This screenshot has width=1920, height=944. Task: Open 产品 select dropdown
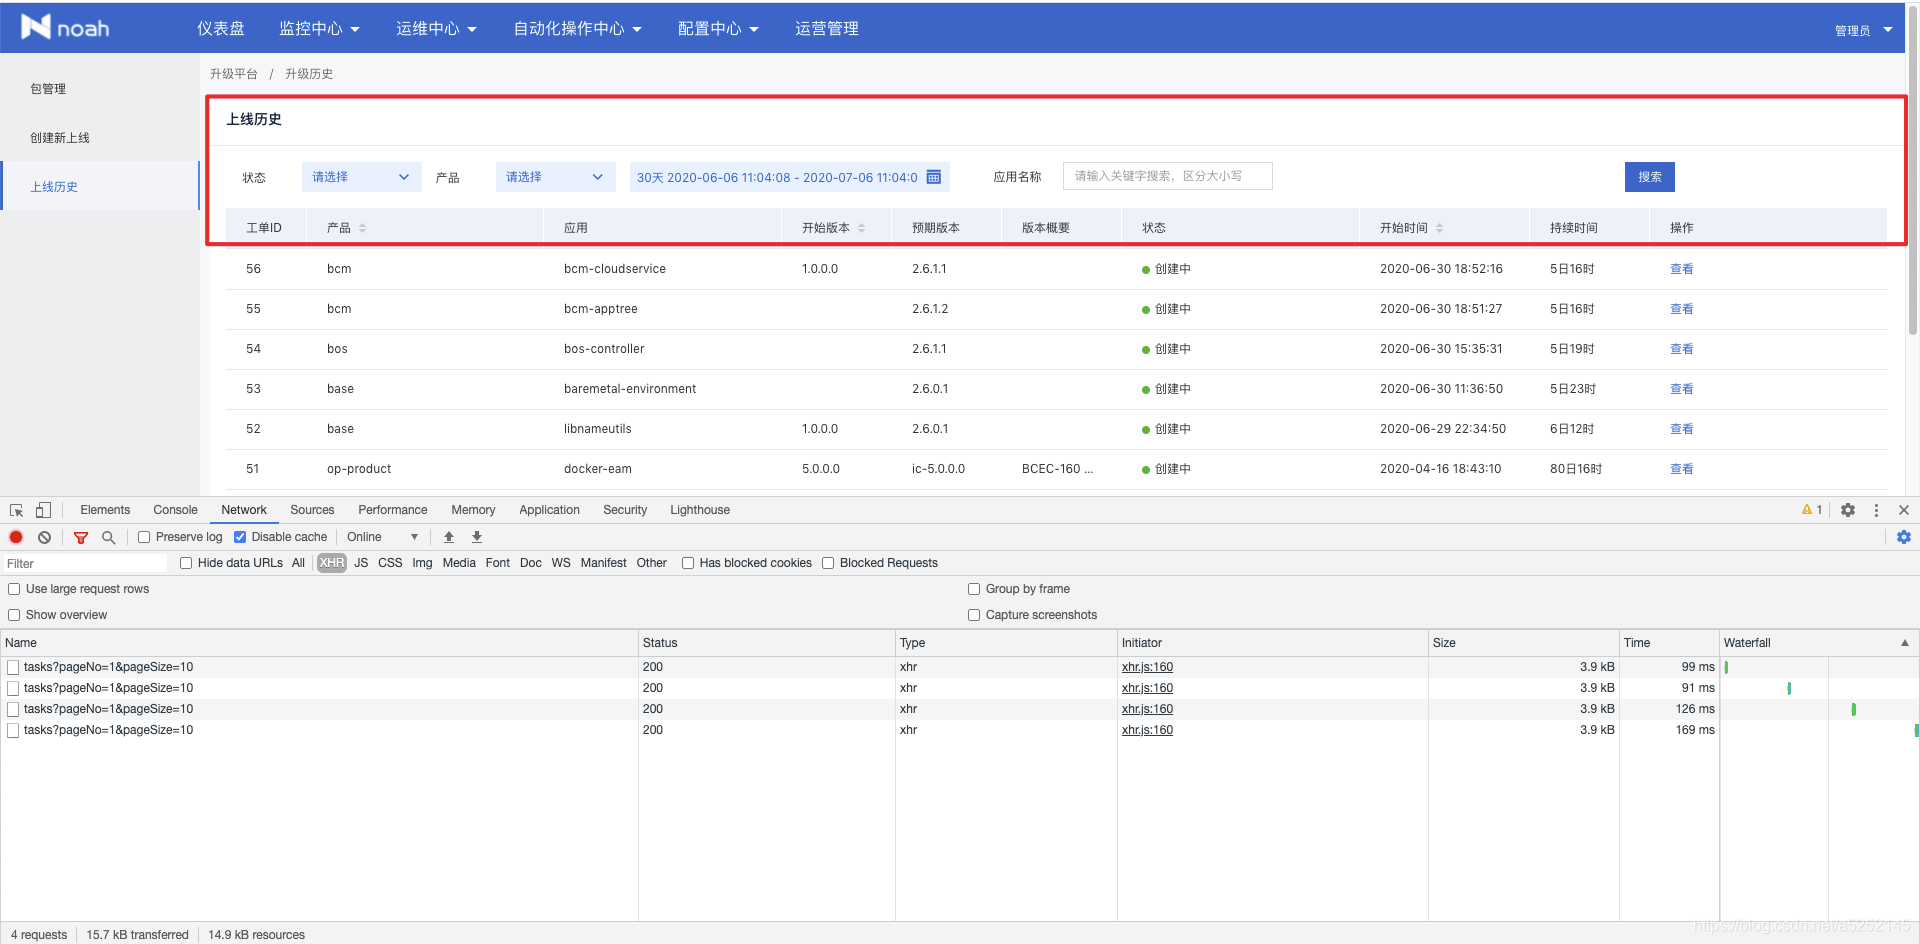pyautogui.click(x=555, y=177)
